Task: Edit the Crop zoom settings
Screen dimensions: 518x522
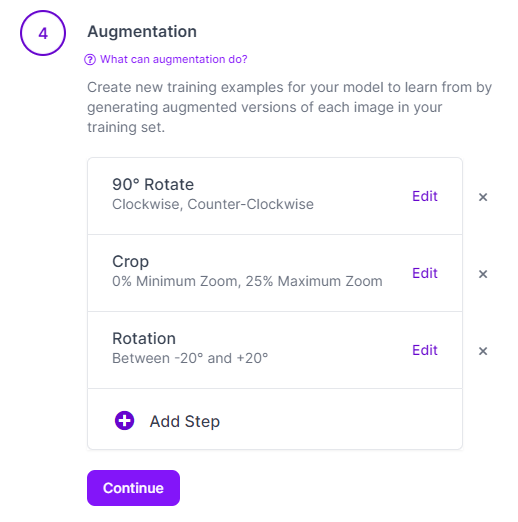Action: [x=425, y=273]
